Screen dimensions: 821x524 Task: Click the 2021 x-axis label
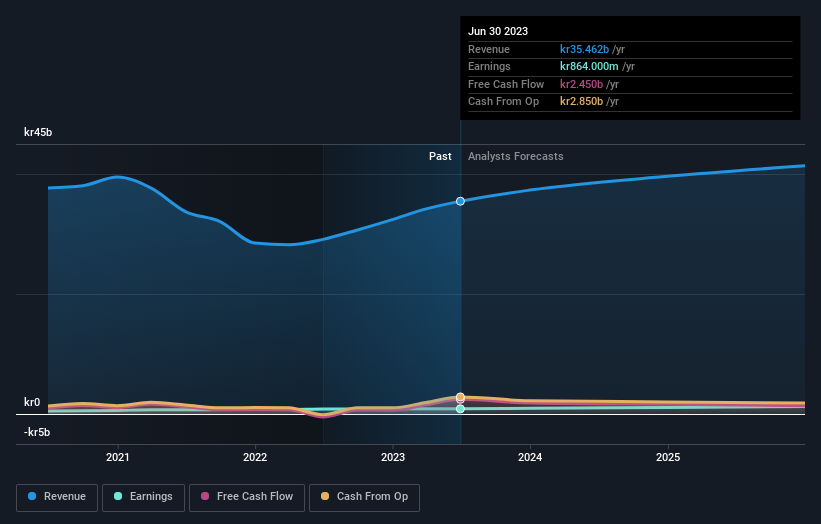point(118,457)
